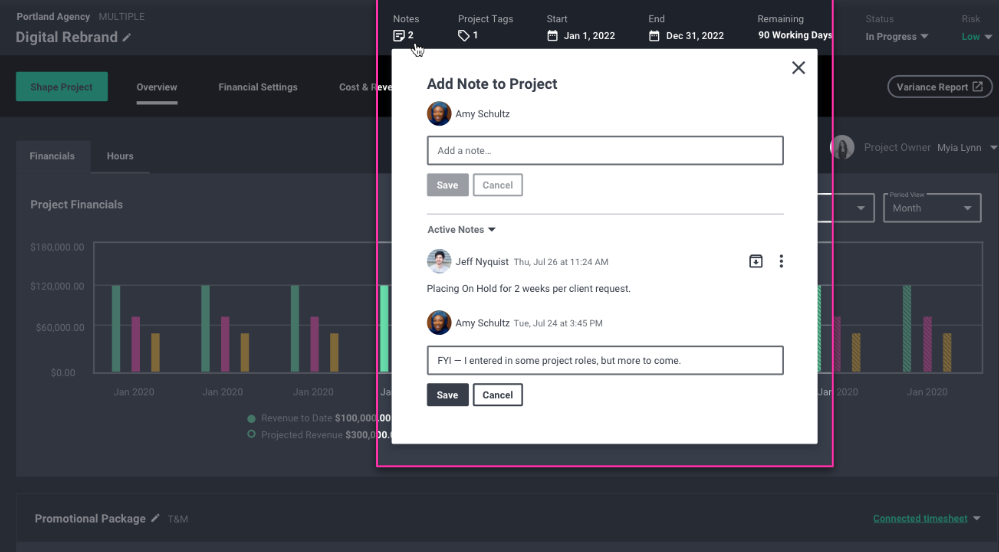Switch to the Hours tab
Screen dimensions: 999x552
[x=120, y=156]
